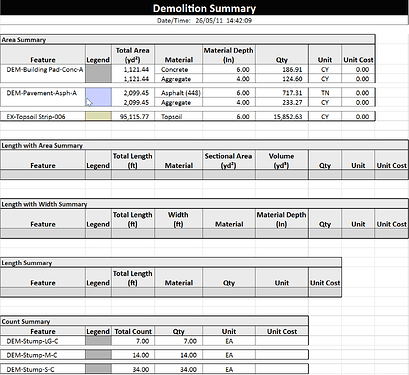Click the 95,115.77 total area cell
The image size is (409, 375).
[134, 117]
